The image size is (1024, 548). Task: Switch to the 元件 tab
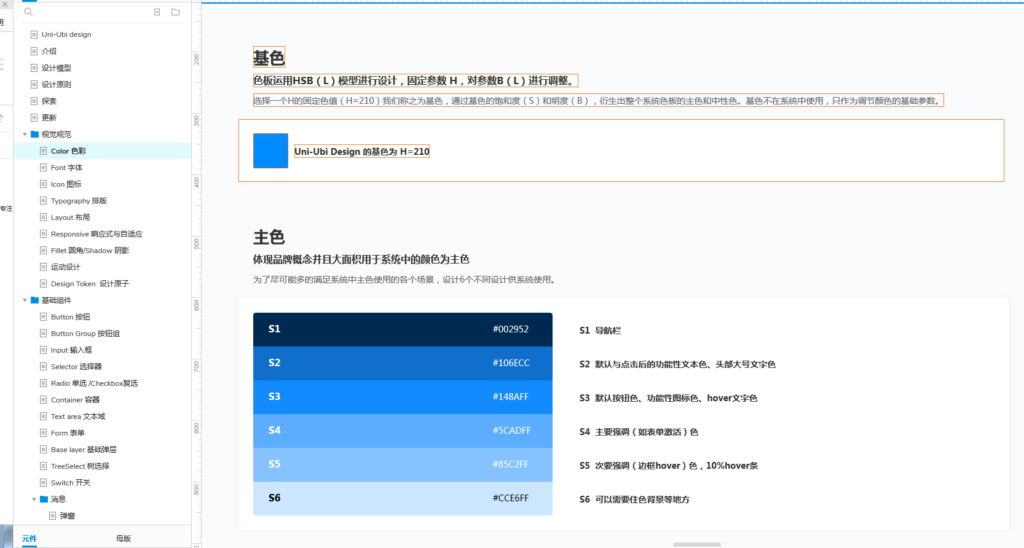29,538
